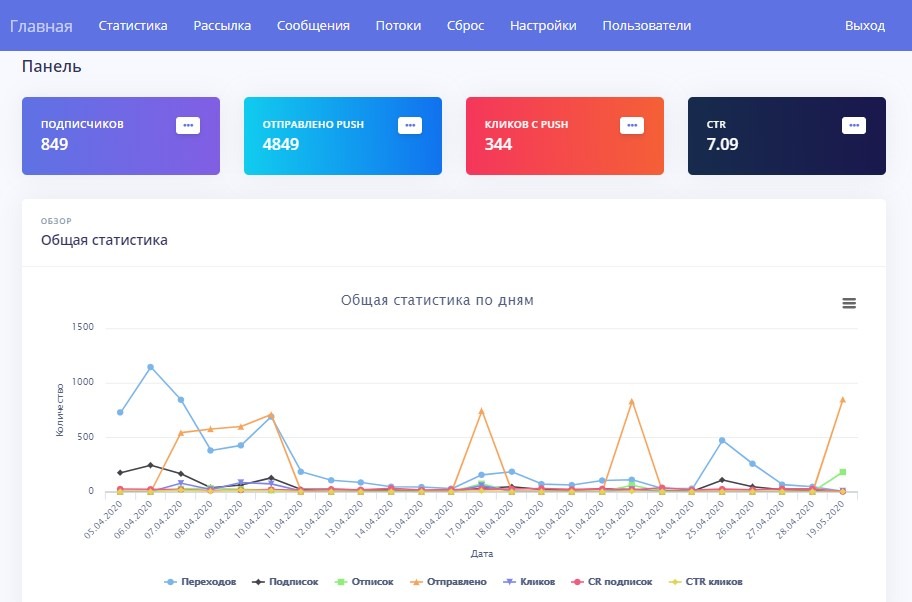Viewport: 912px width, 602px height.
Task: Hide the Отписок series in the legend
Action: coord(365,582)
